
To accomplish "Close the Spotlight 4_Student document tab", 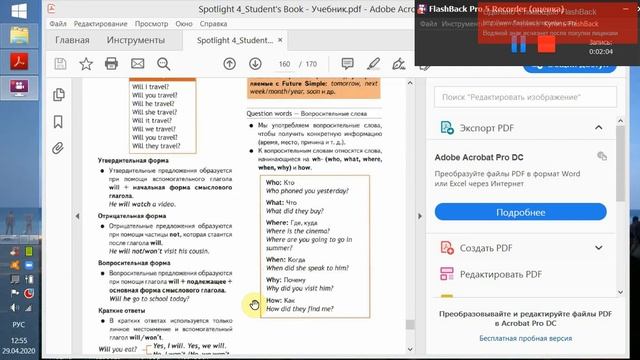I will pyautogui.click(x=280, y=40).
